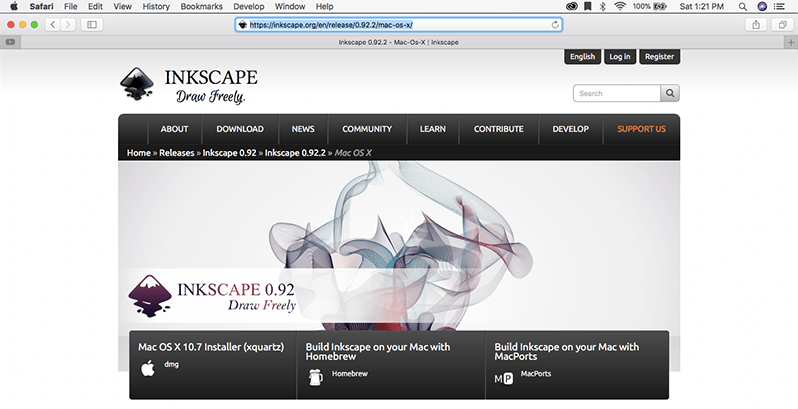Viewport: 798px width, 409px height.
Task: Click the Log in button
Action: [x=620, y=56]
